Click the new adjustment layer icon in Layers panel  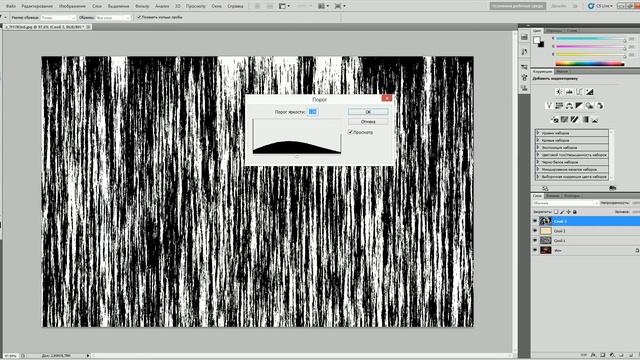[x=612, y=355]
